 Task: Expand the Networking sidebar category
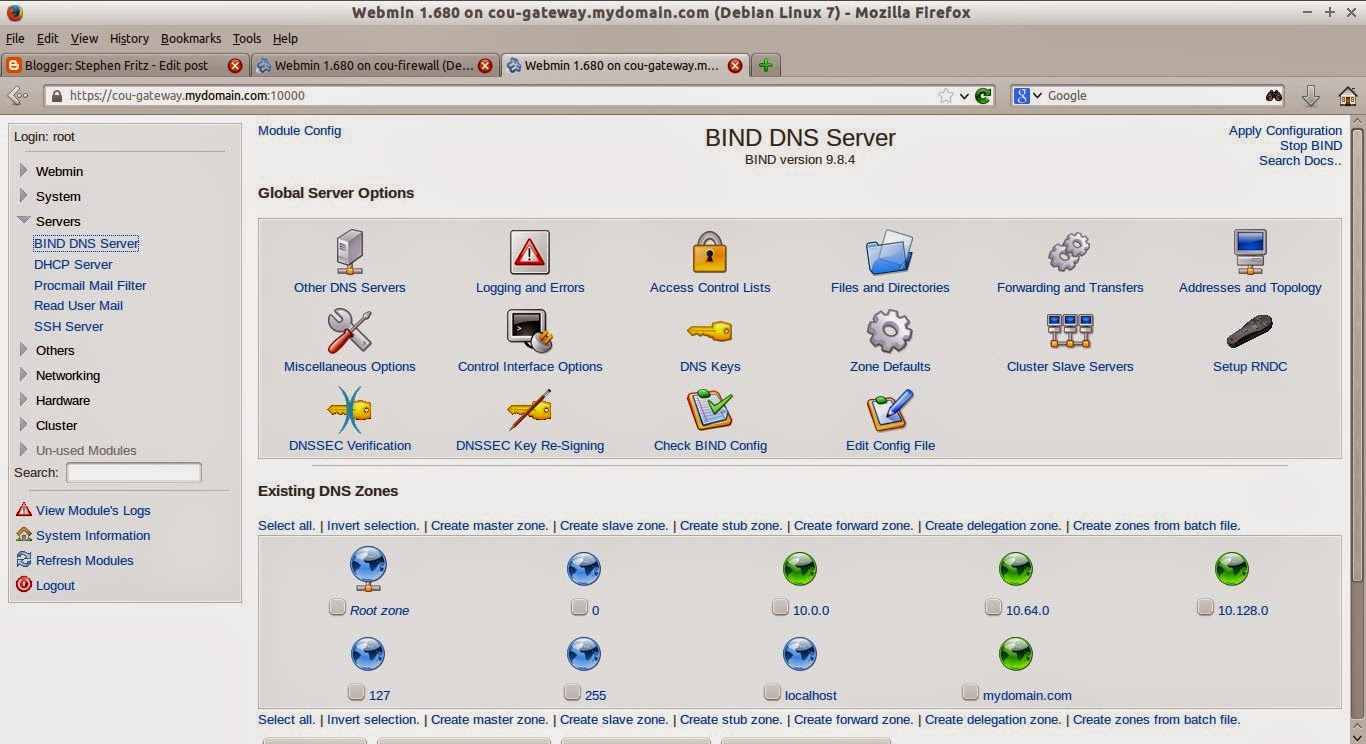click(24, 375)
